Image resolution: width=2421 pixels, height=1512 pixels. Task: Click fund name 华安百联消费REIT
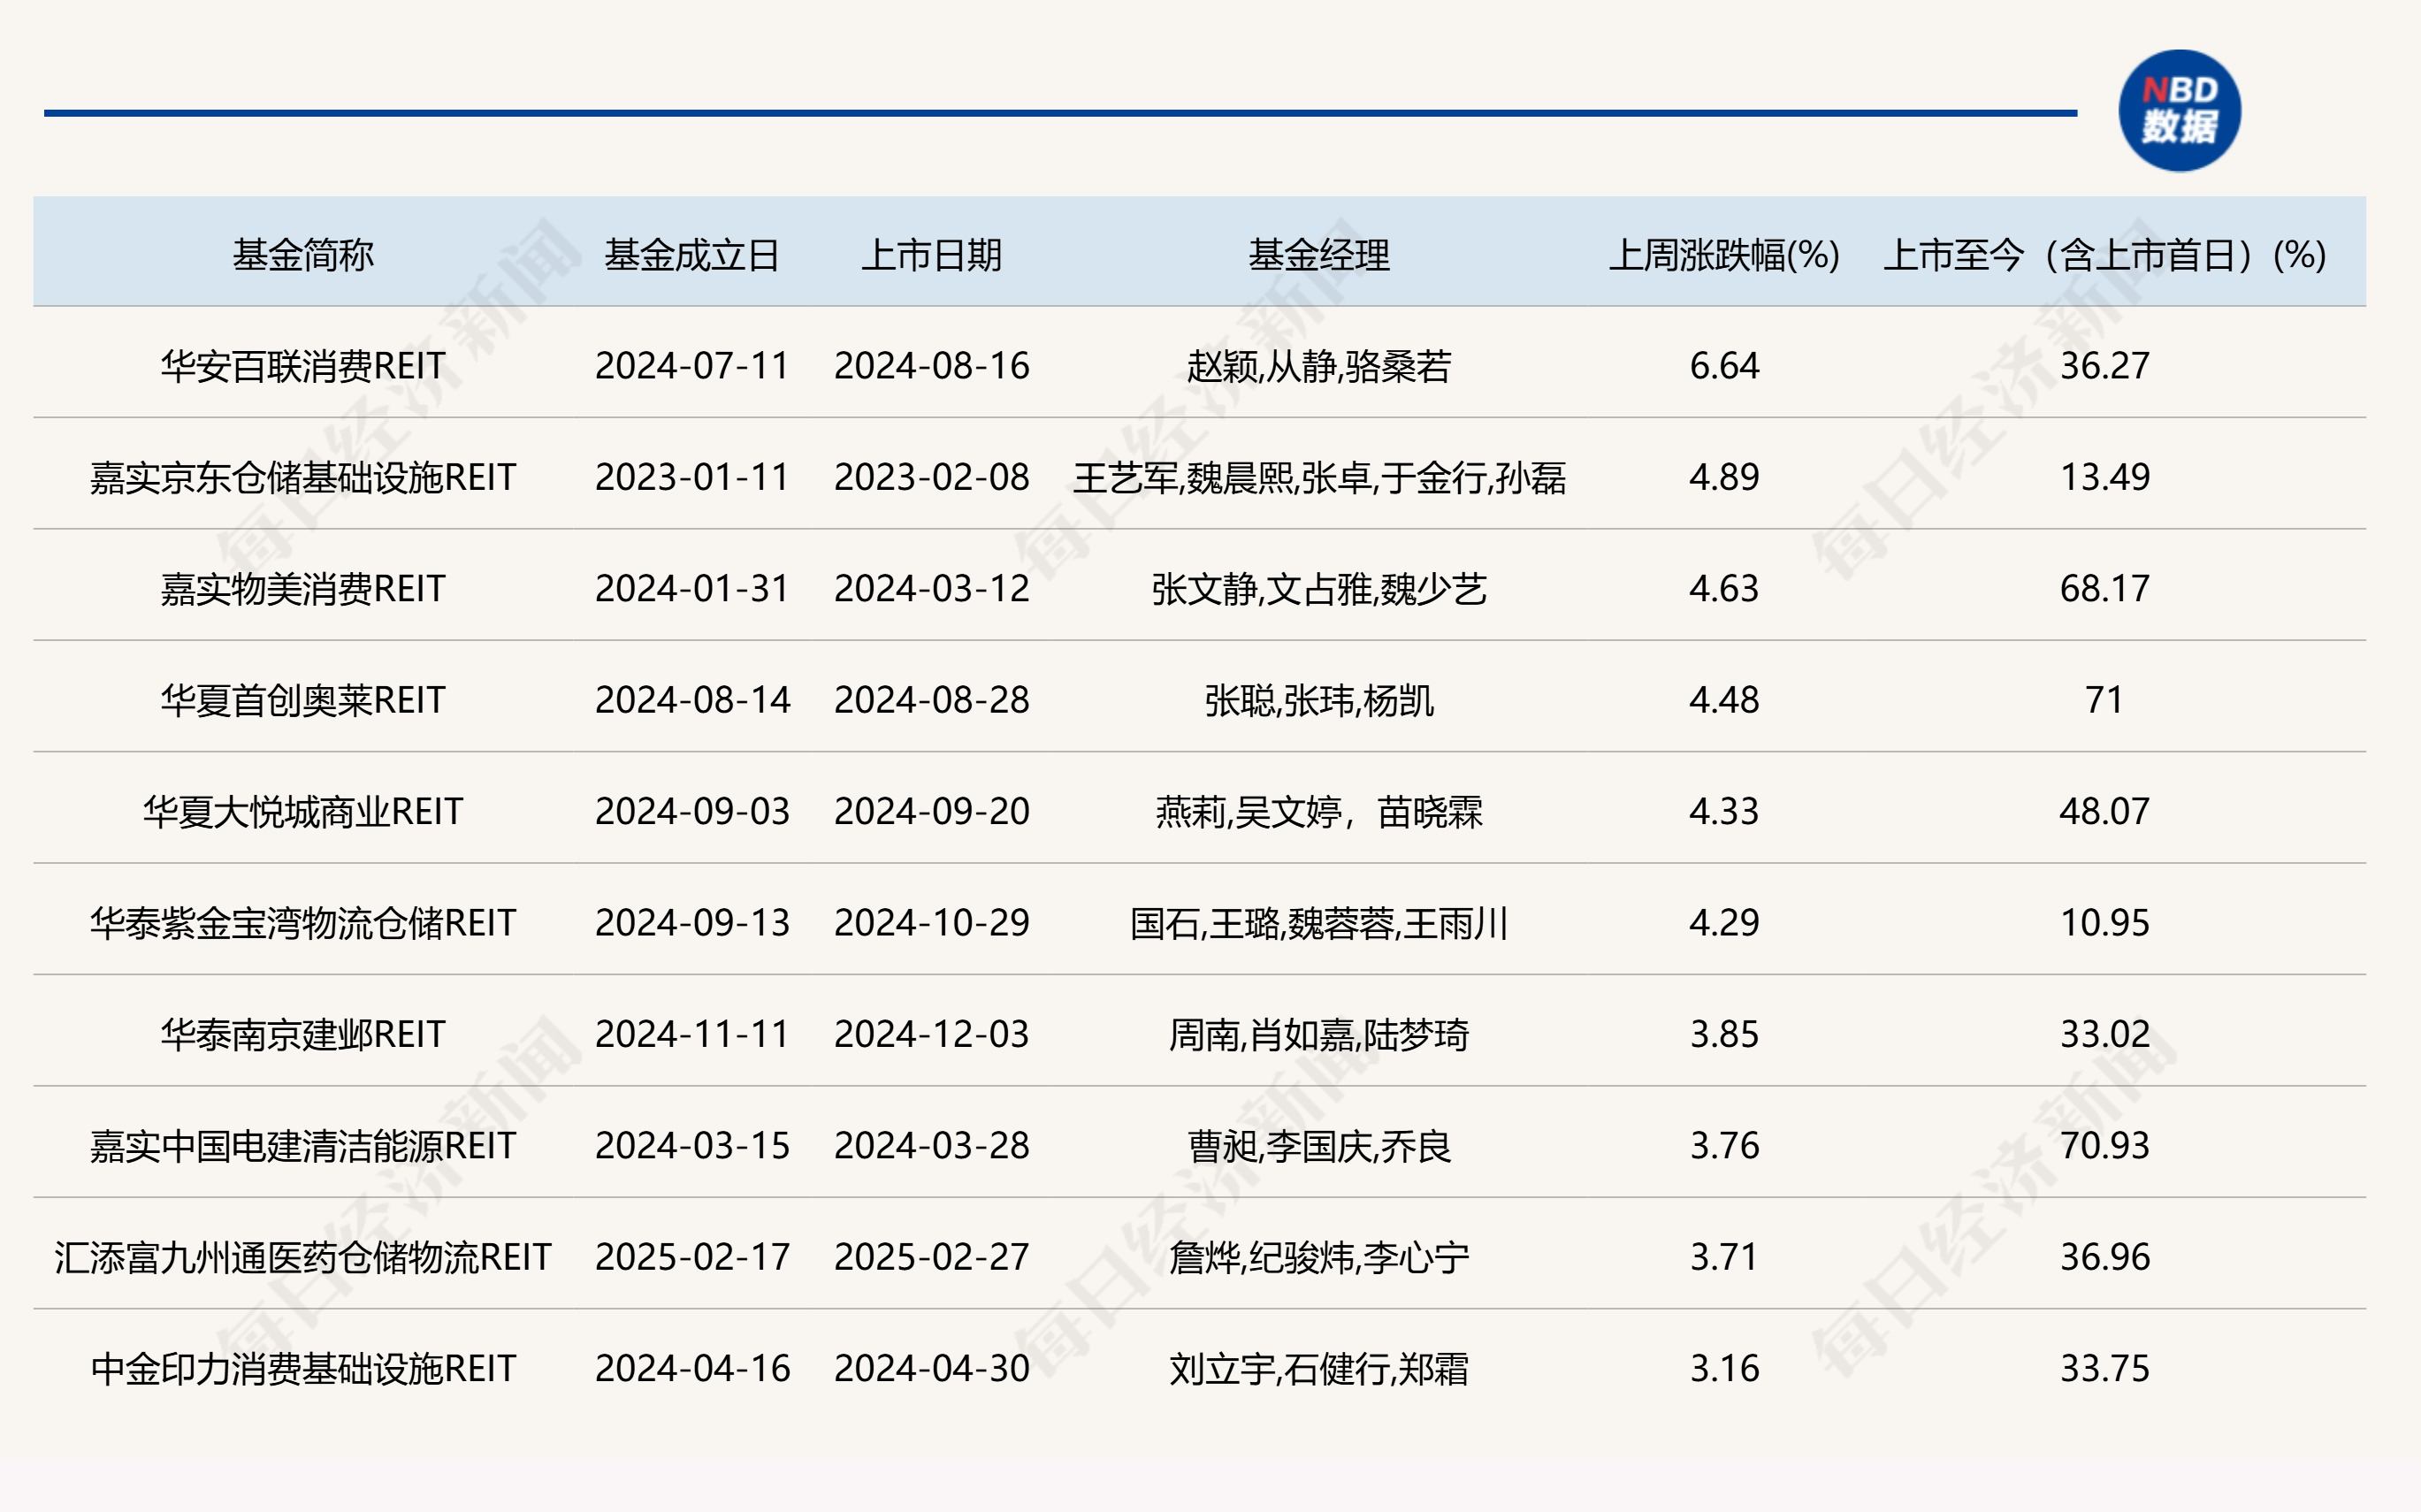(303, 366)
